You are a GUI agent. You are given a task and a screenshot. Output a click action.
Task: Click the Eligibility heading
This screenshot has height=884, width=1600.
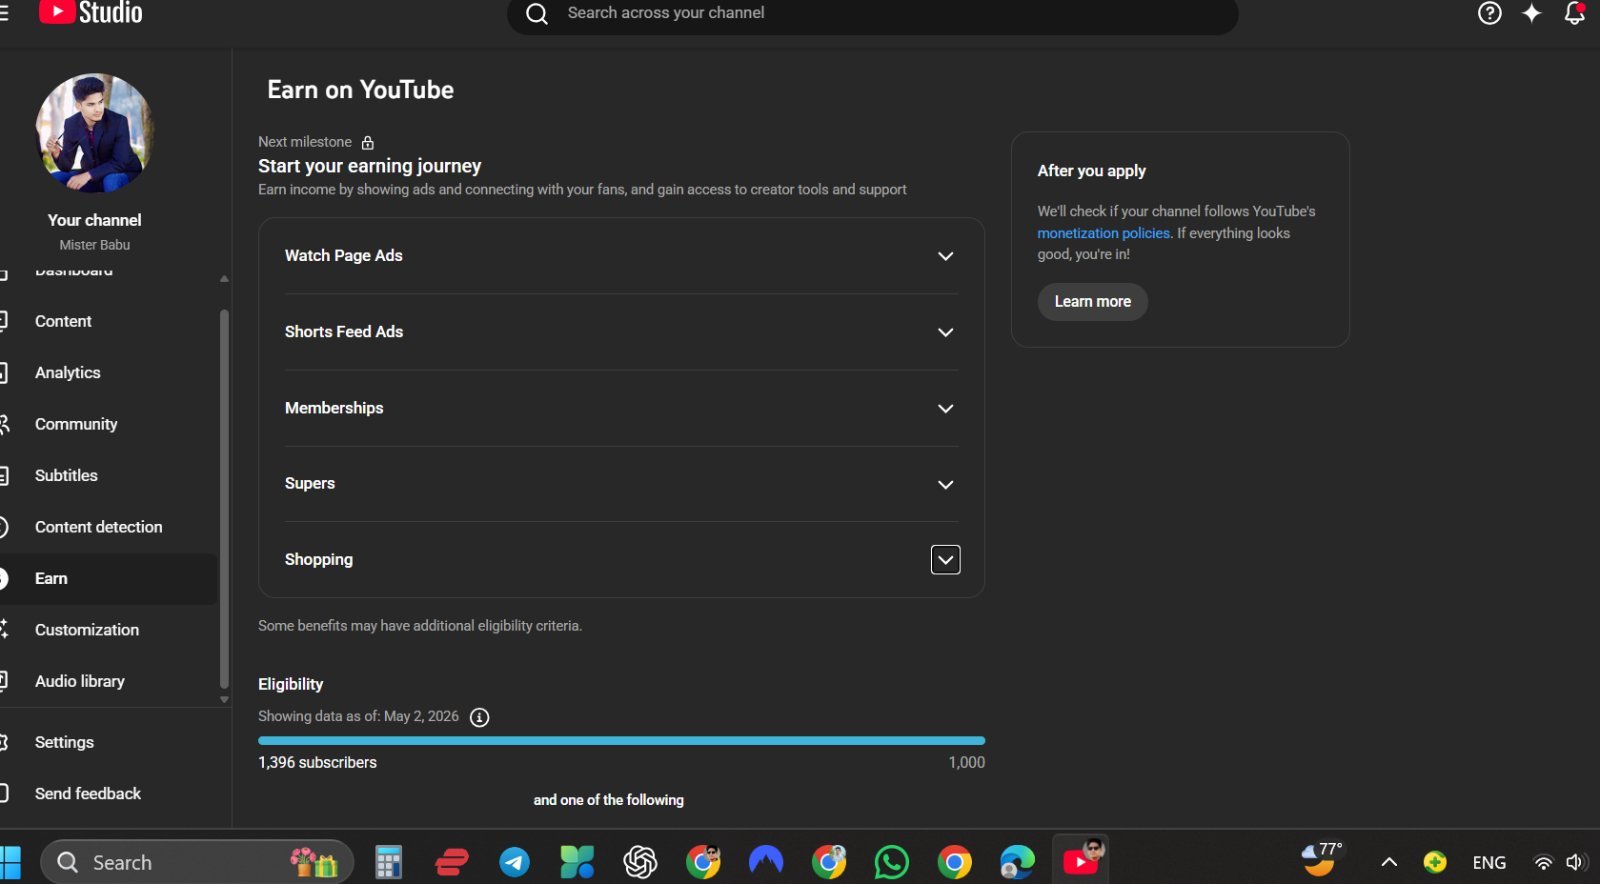pos(290,684)
